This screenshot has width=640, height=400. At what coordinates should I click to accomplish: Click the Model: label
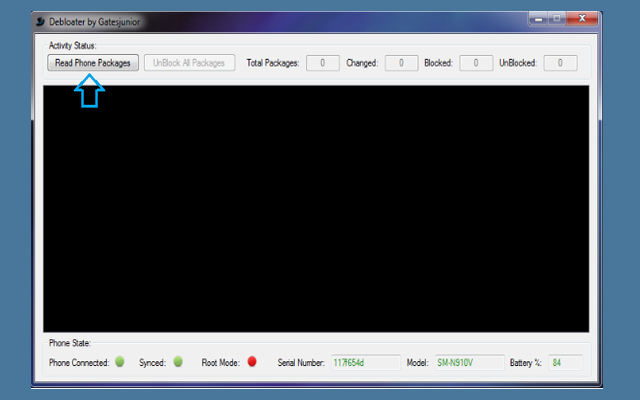418,363
